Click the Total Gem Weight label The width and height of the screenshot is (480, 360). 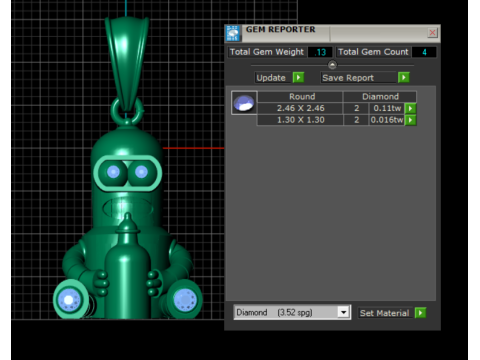click(x=267, y=52)
